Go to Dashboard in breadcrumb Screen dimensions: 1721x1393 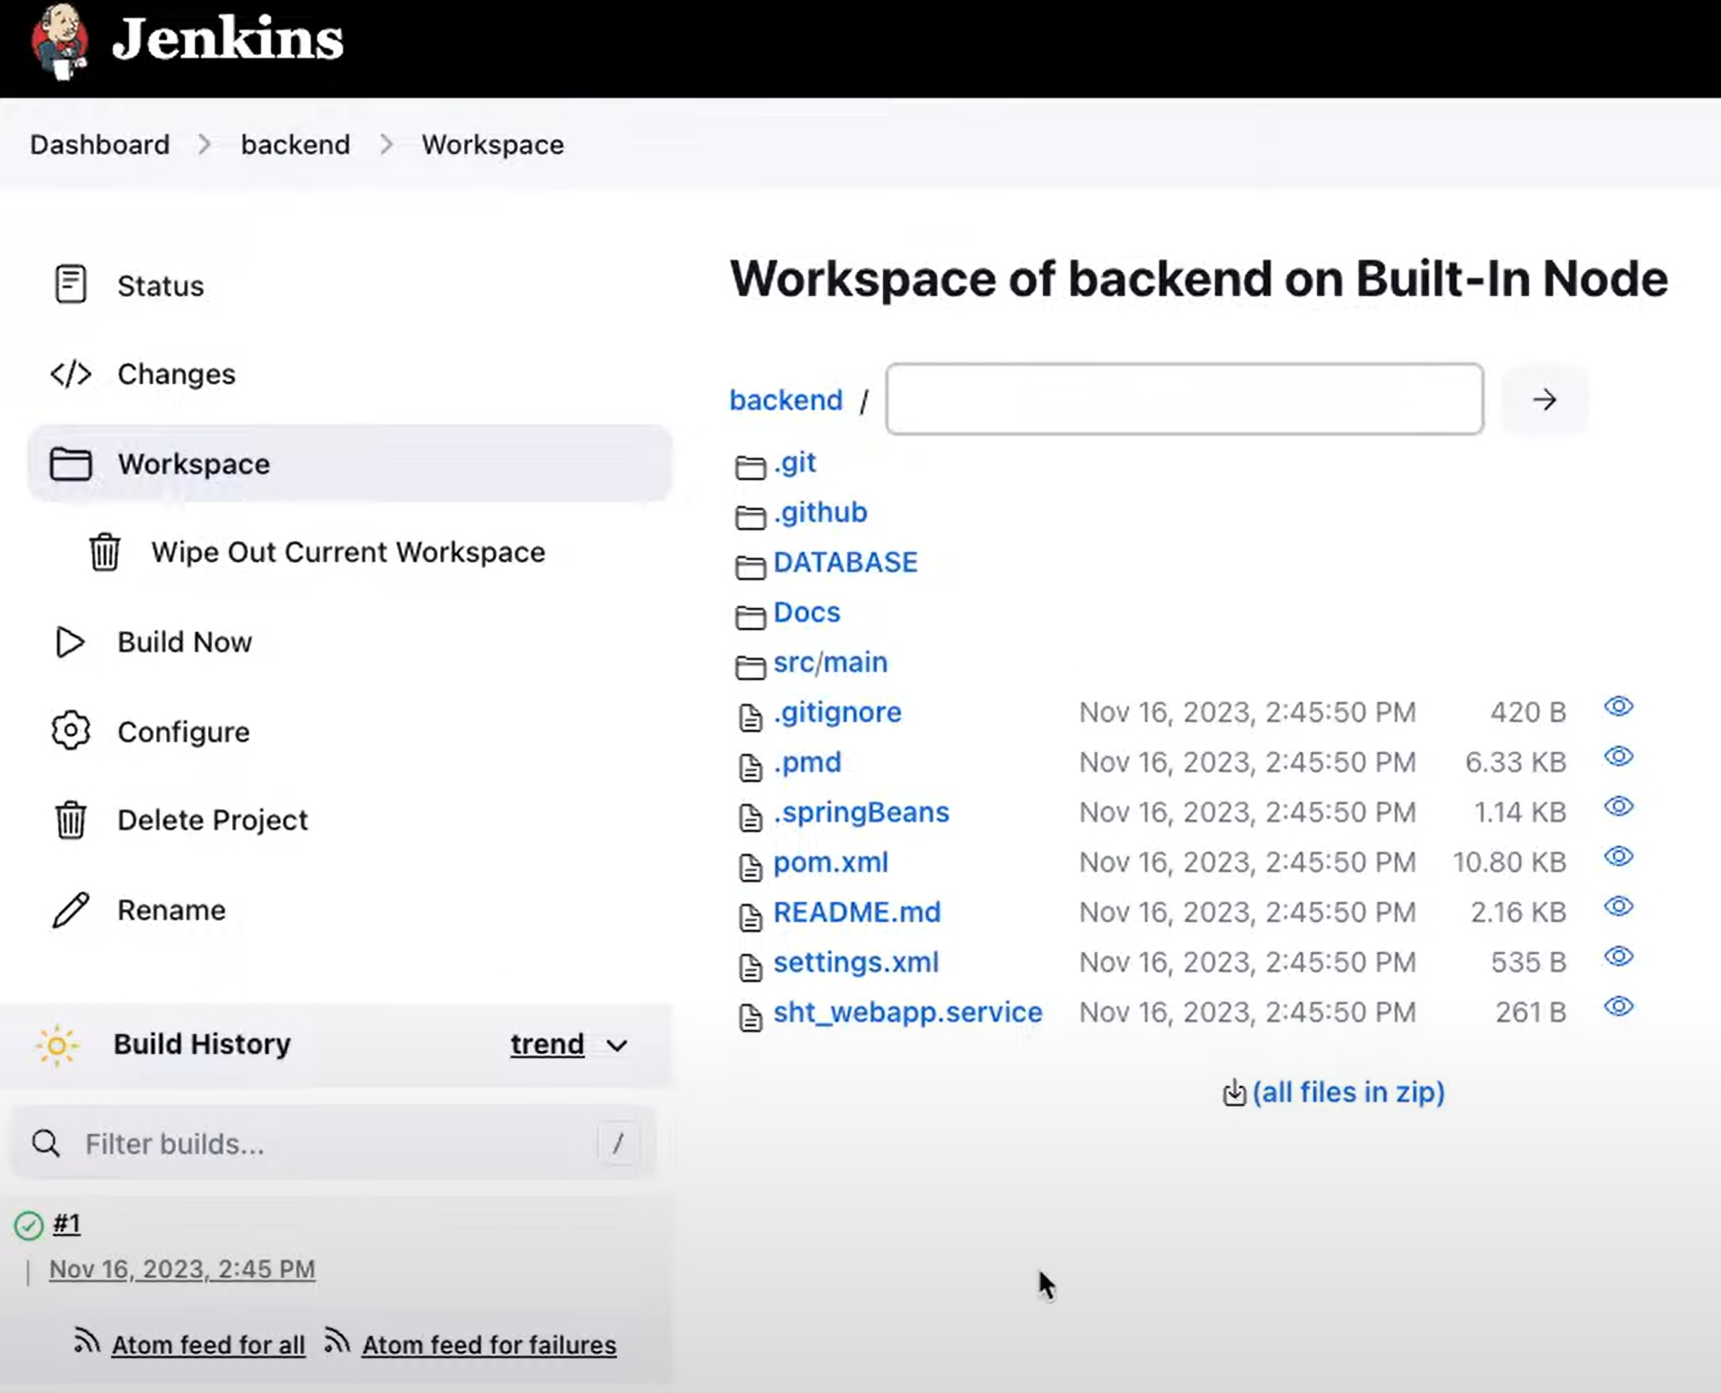click(x=100, y=144)
